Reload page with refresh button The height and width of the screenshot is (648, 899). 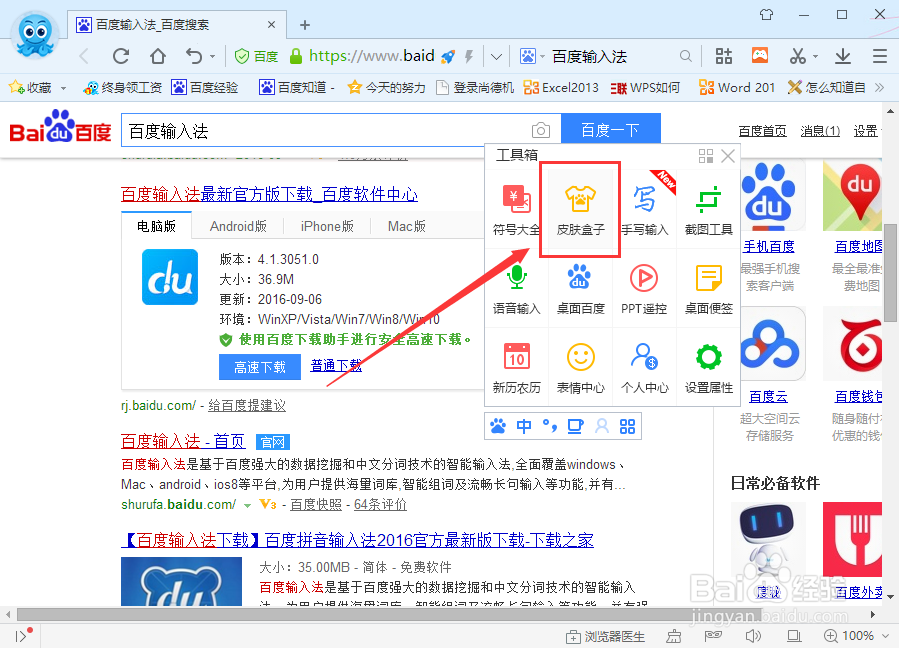[x=121, y=56]
